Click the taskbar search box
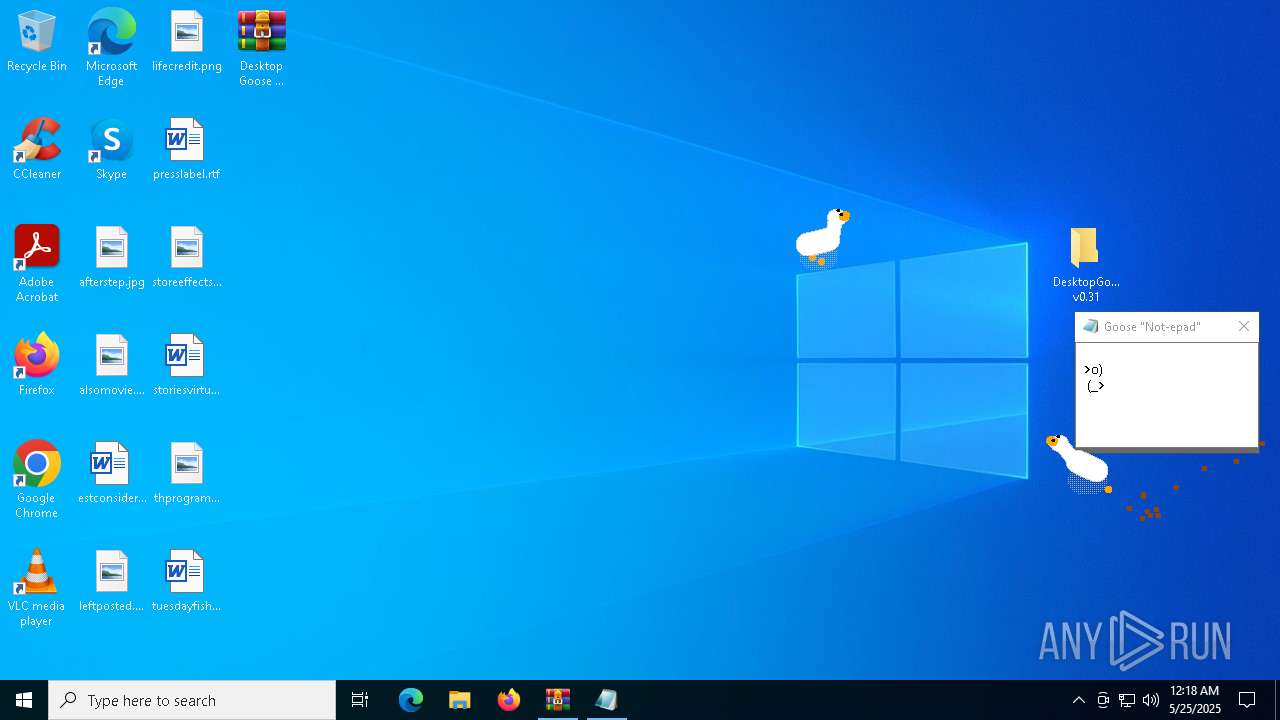The height and width of the screenshot is (720, 1280). 192,700
